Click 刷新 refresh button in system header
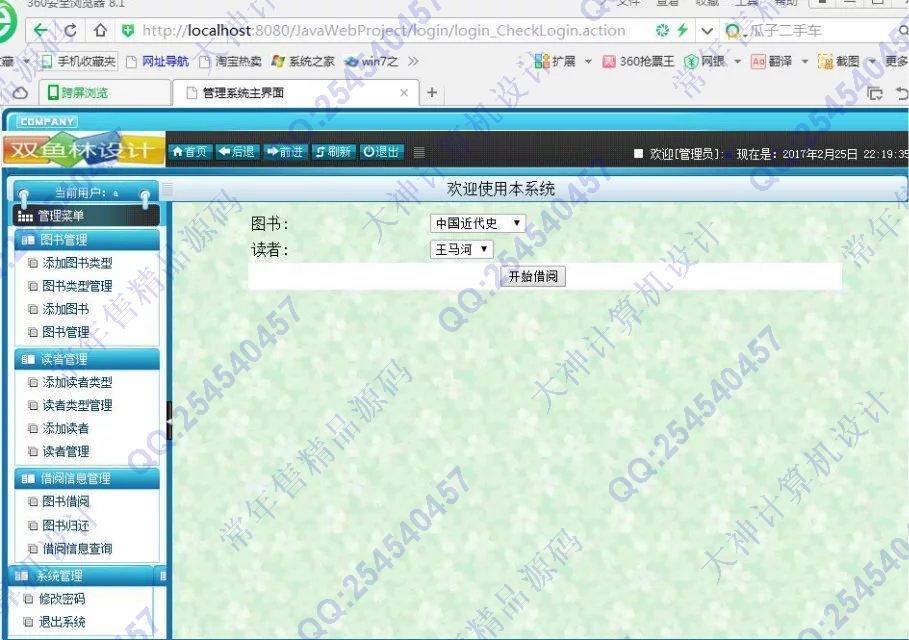The height and width of the screenshot is (640, 909). tap(333, 152)
